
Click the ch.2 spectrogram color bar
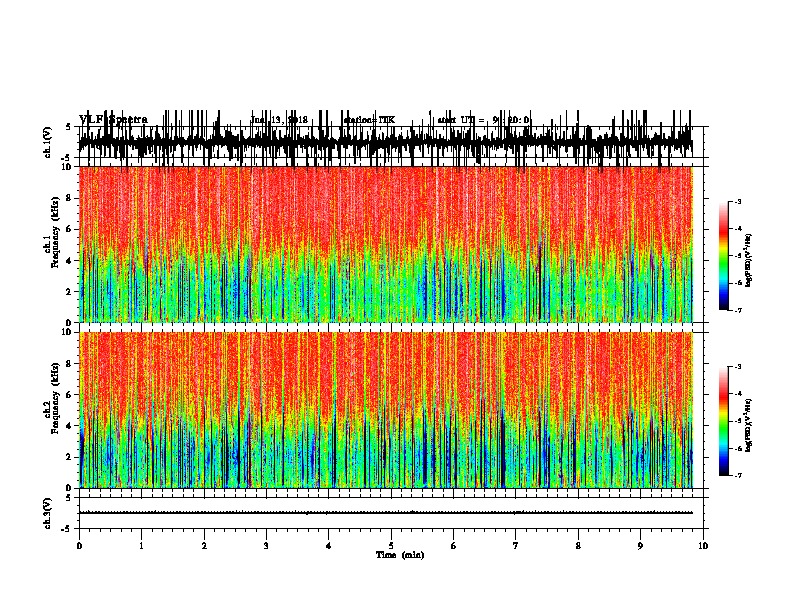tap(723, 421)
